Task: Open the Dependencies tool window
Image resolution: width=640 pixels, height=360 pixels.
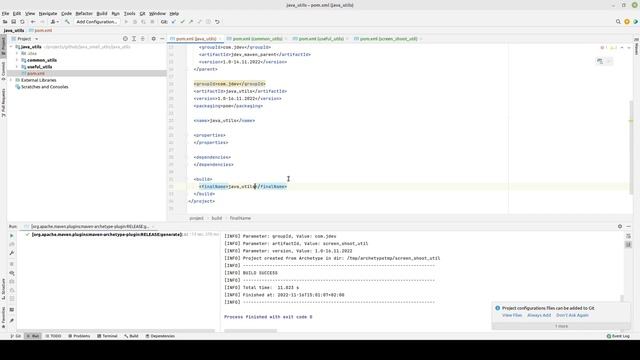Action: coord(160,336)
